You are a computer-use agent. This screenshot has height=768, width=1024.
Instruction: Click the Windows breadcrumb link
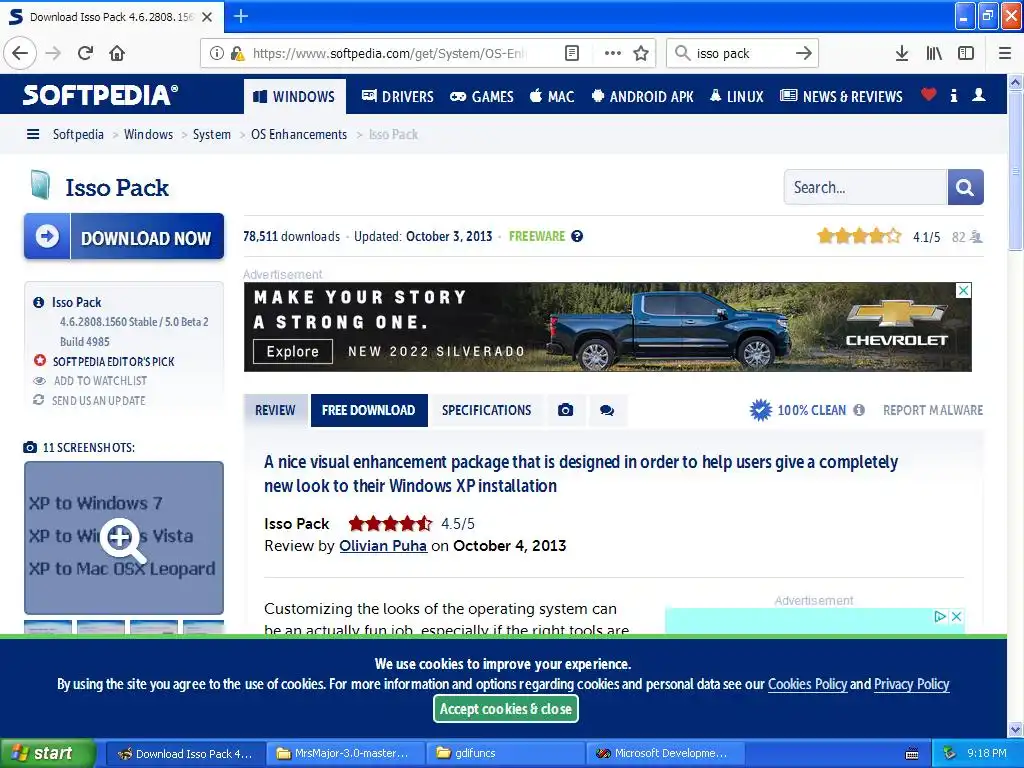148,135
